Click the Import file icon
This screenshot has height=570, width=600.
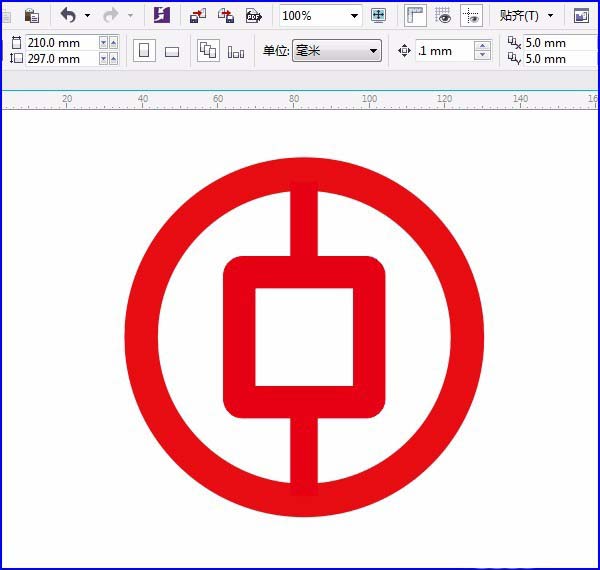198,16
